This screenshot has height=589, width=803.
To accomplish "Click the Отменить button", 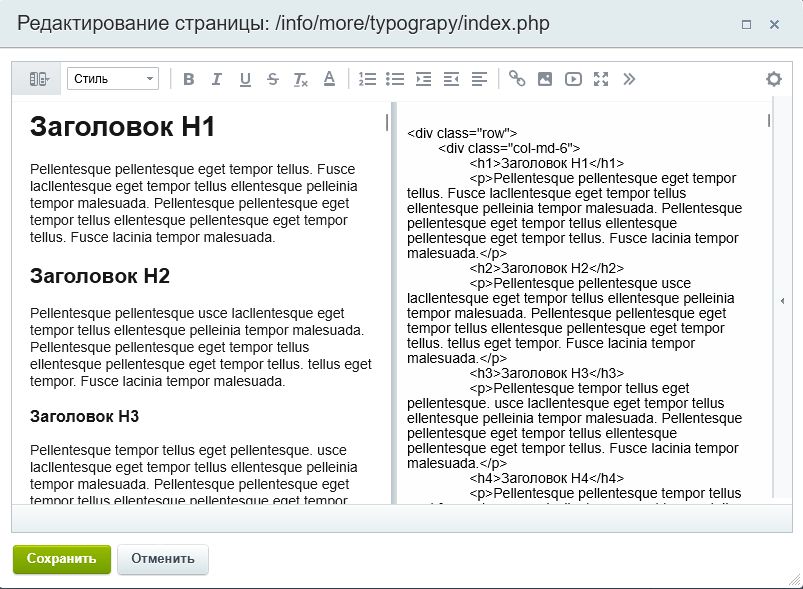I will click(163, 559).
